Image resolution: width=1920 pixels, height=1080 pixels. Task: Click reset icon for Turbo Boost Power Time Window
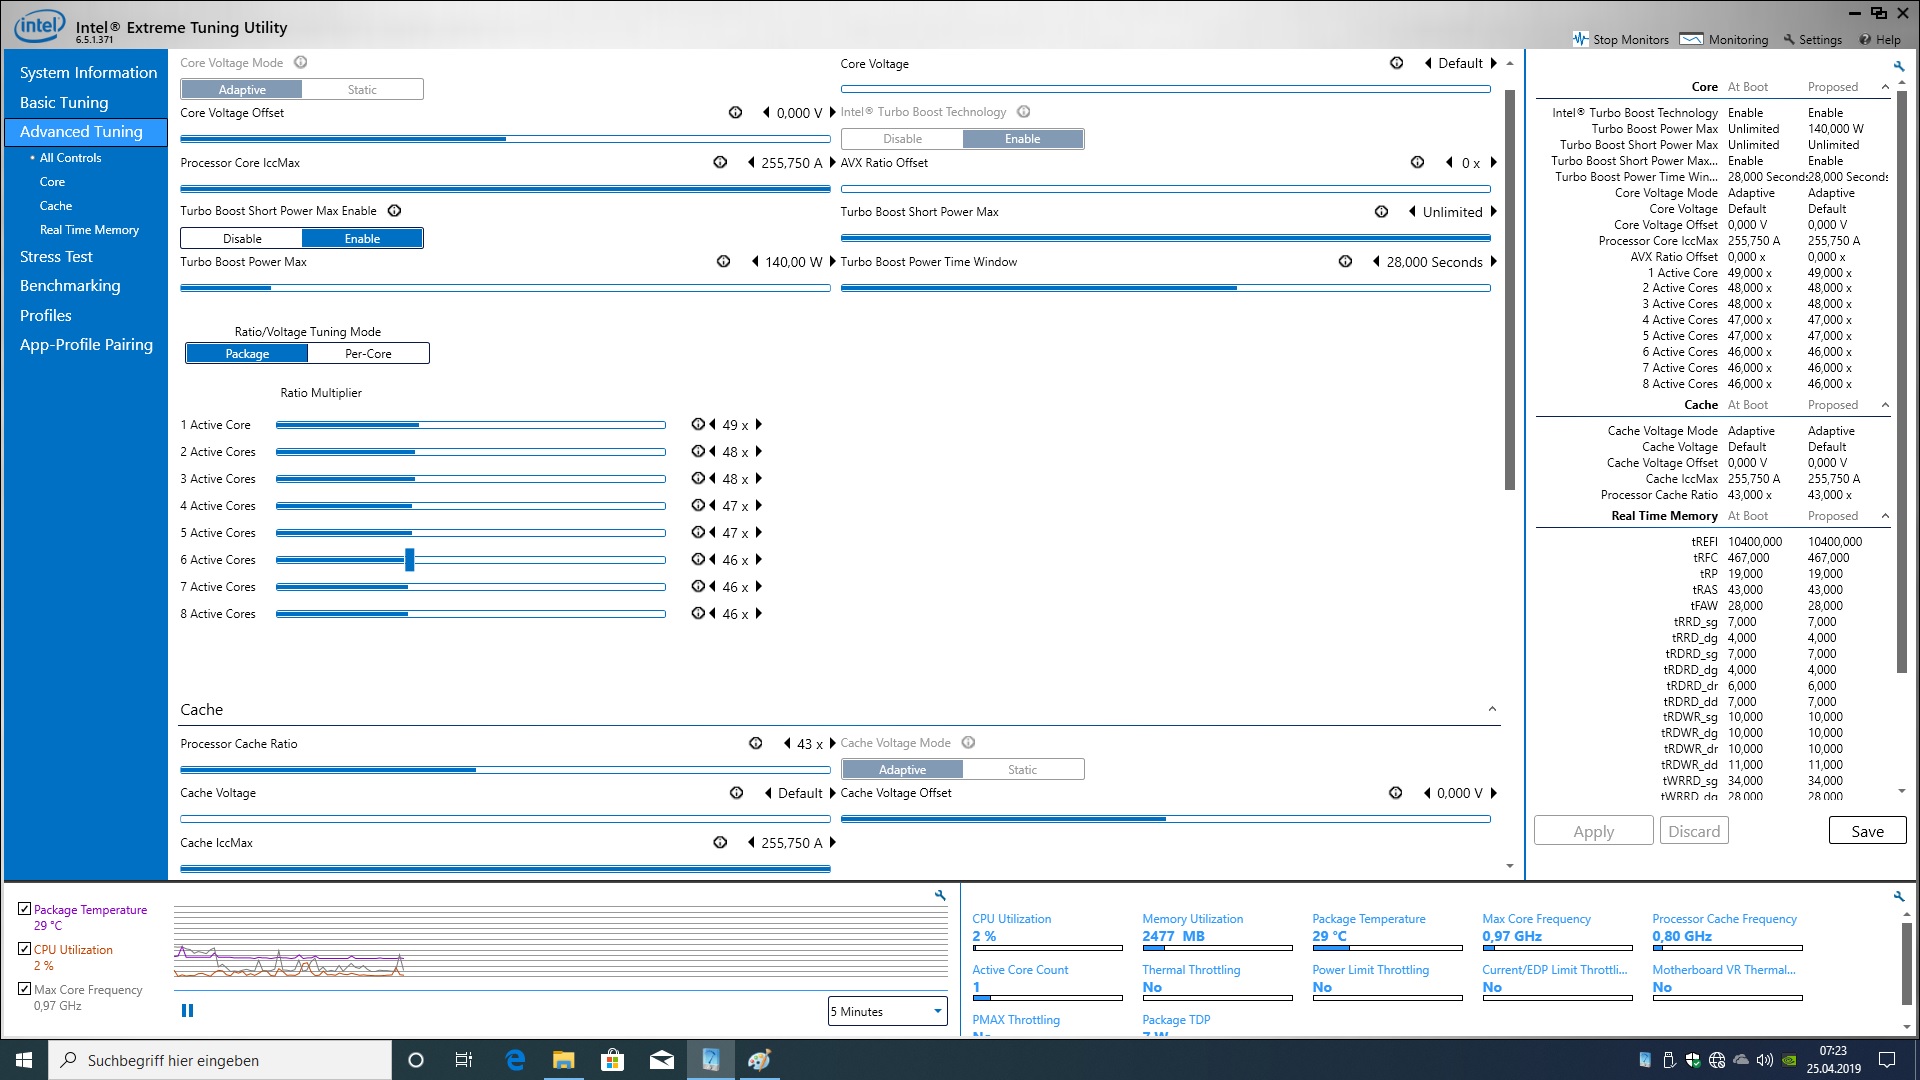(1345, 262)
